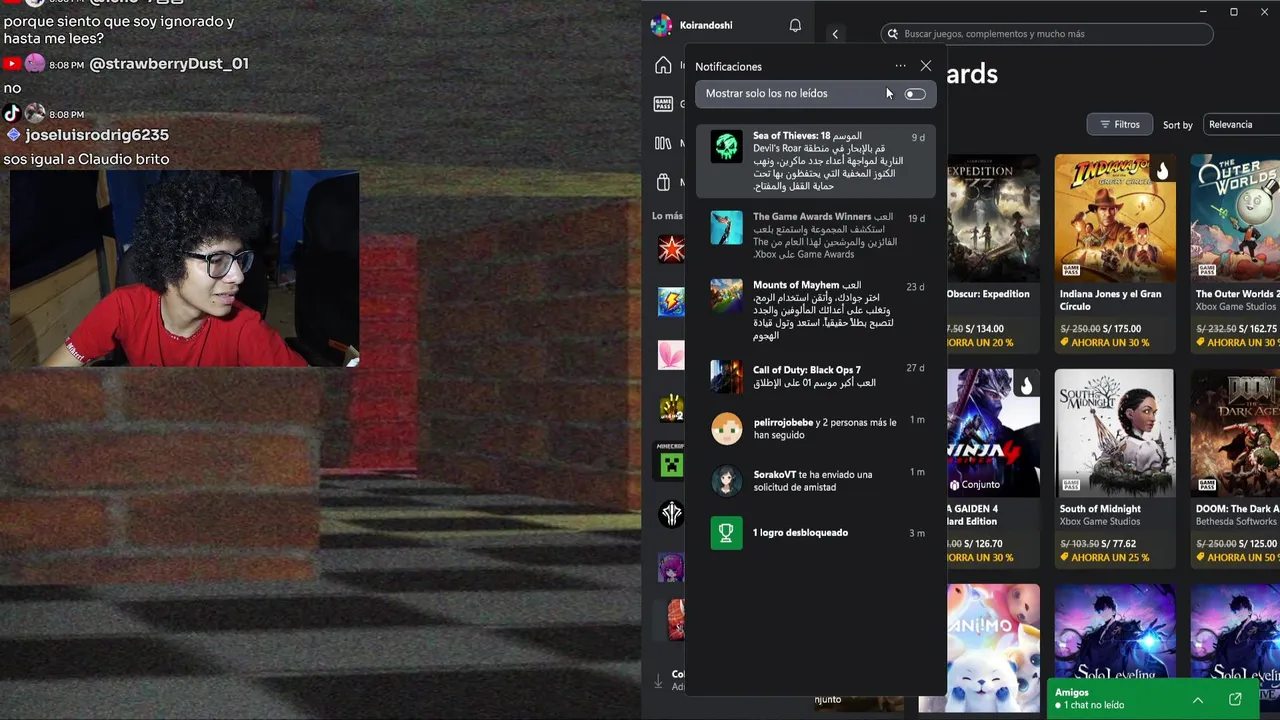This screenshot has height=720, width=1280.
Task: Open the South of Midnight game card
Action: pos(1114,467)
